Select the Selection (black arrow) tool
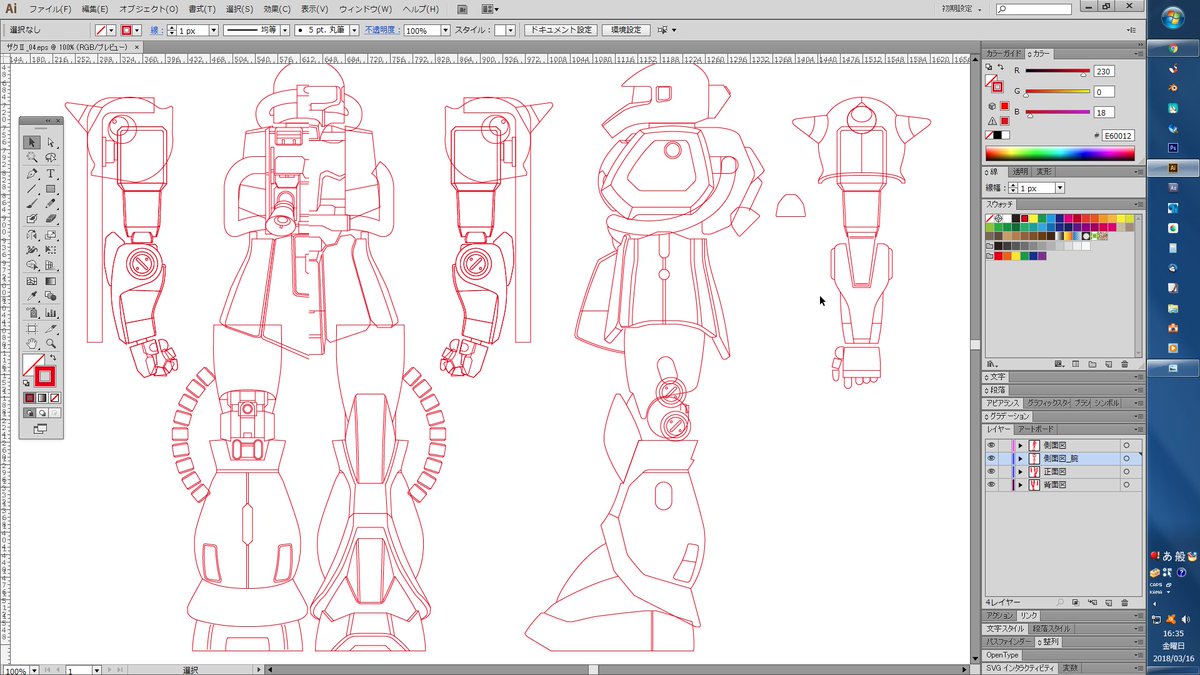Image resolution: width=1200 pixels, height=675 pixels. [x=32, y=142]
